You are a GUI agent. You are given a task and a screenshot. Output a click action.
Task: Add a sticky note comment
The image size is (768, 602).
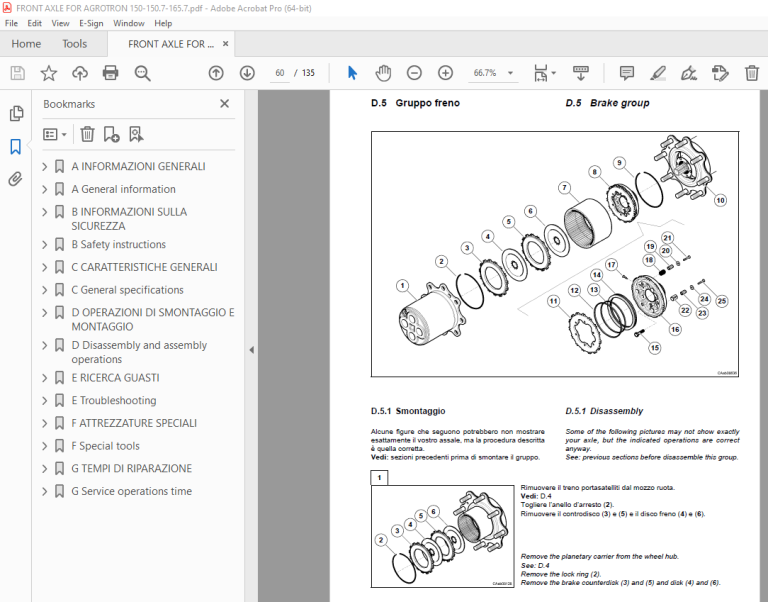click(627, 73)
